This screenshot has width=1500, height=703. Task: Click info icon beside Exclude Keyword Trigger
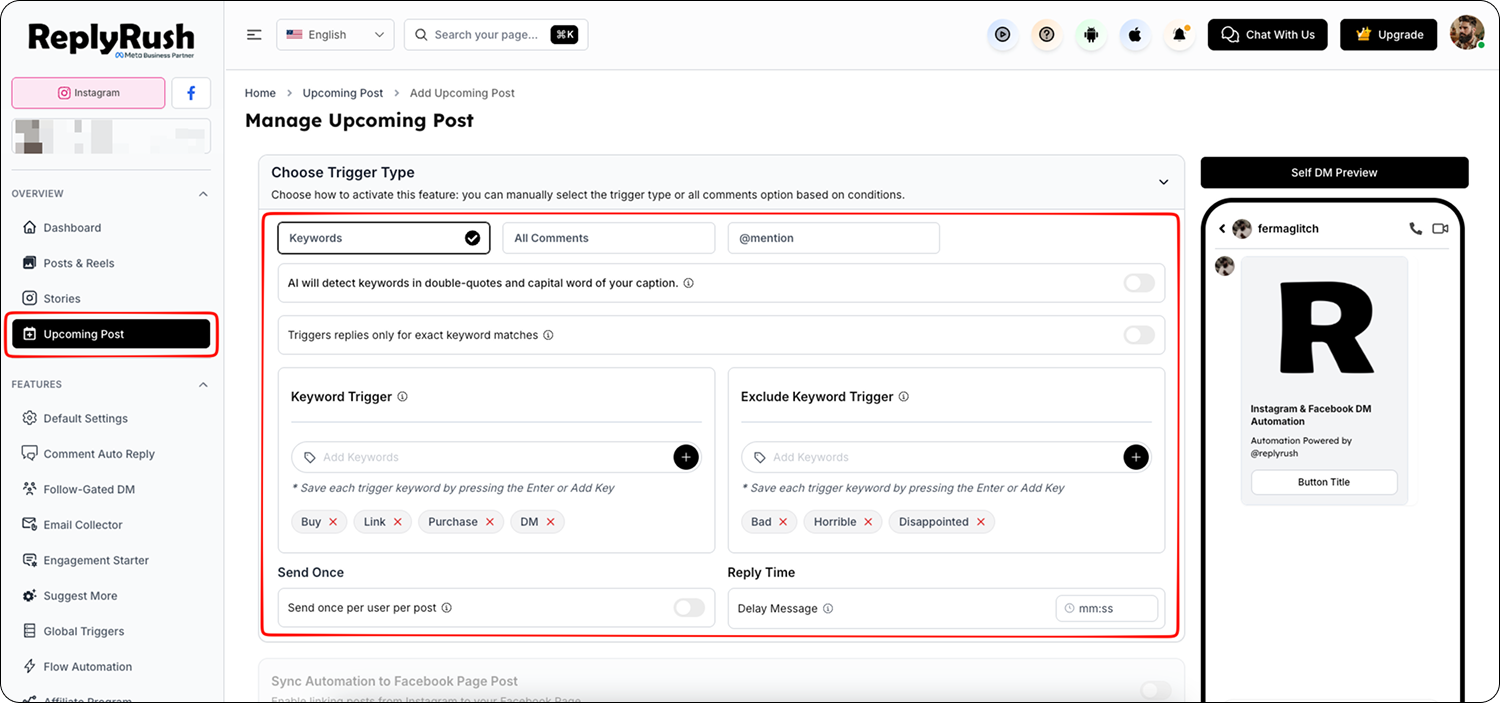tap(904, 397)
